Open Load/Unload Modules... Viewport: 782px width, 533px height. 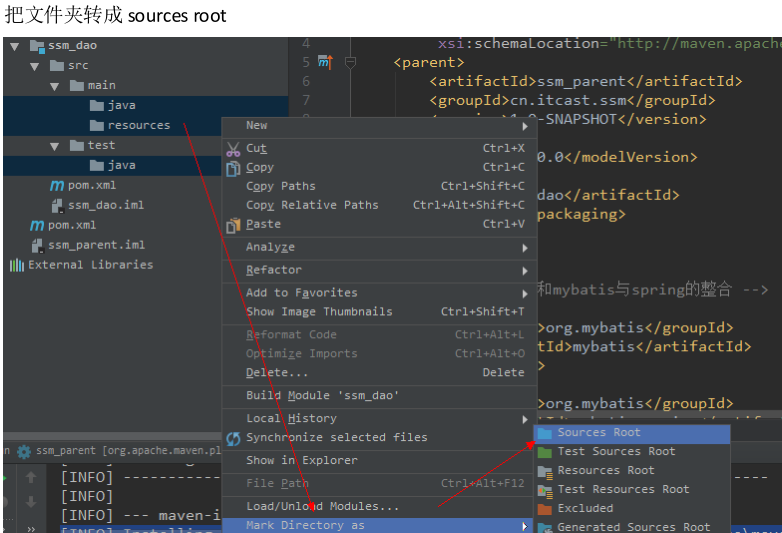tap(379, 507)
